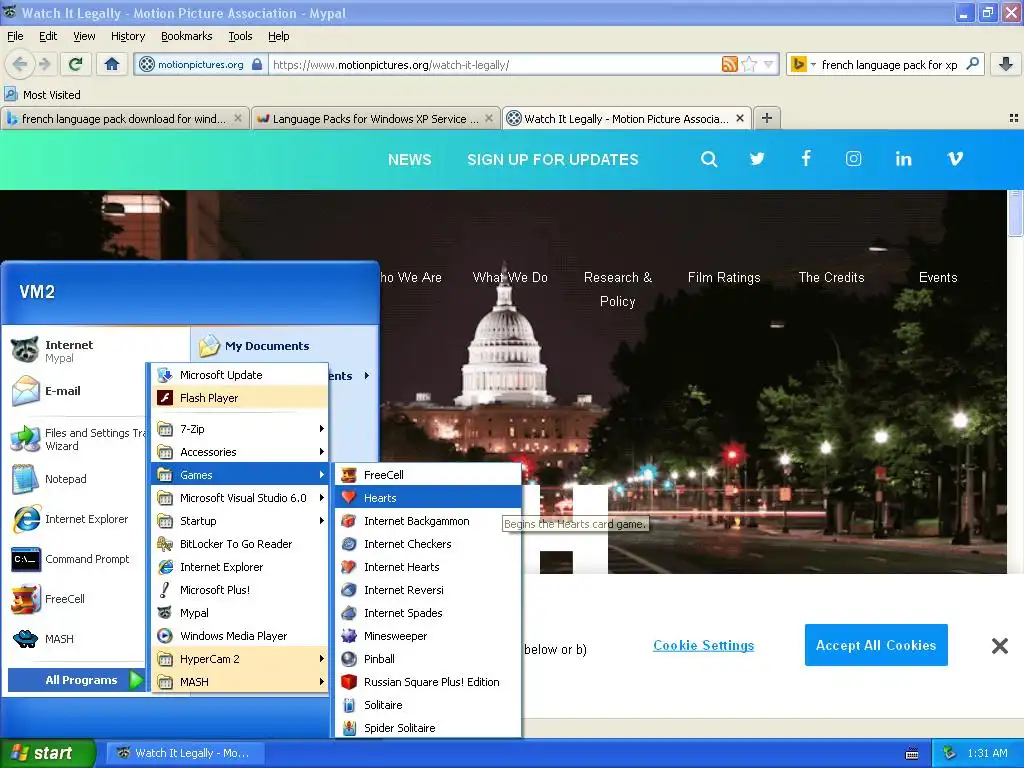This screenshot has width=1024, height=768.
Task: Expand Microsoft Visual Studio 6.0 folder
Action: point(240,498)
